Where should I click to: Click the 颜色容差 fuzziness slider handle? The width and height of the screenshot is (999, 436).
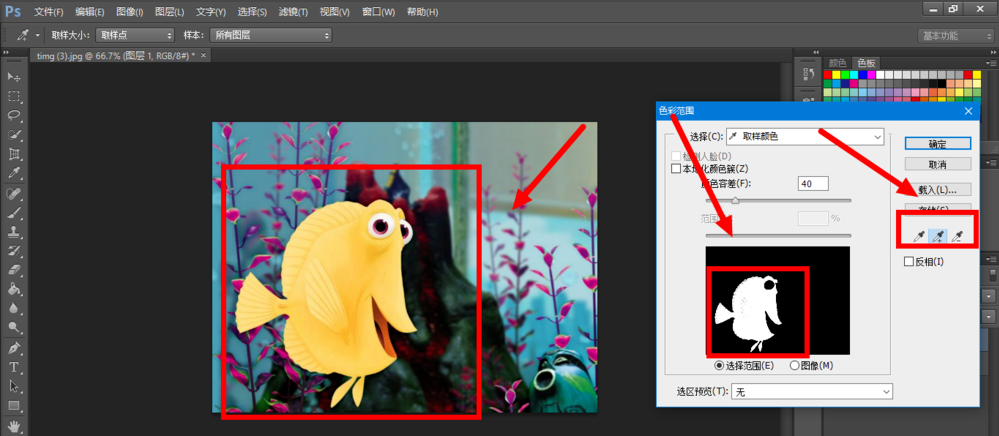click(735, 200)
